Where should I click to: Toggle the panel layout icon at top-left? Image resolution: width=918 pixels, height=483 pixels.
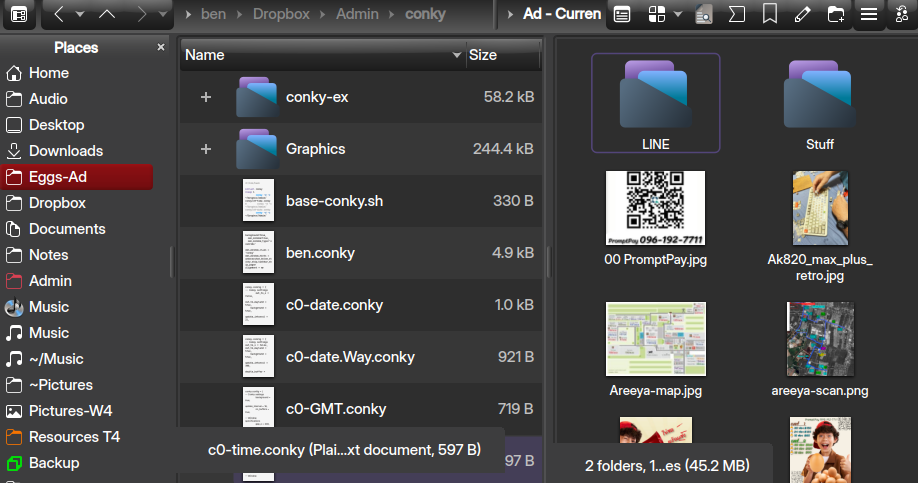pos(19,14)
